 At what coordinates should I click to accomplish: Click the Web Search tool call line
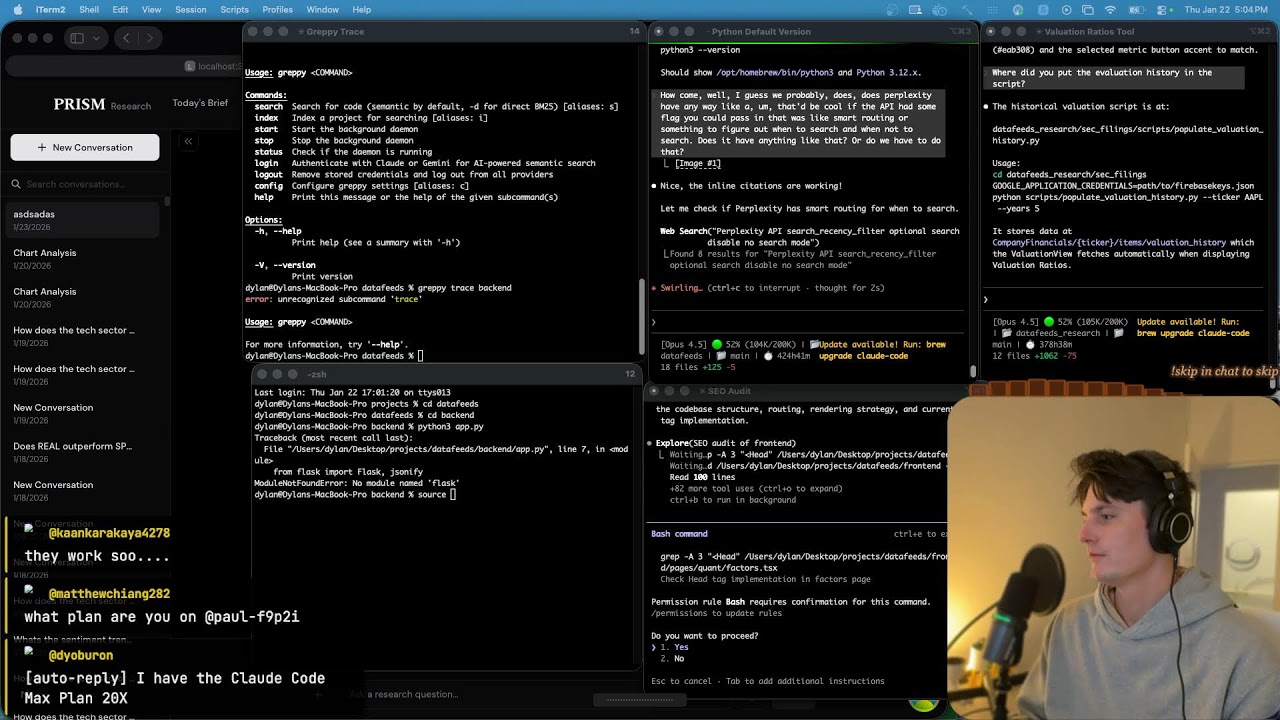coord(809,237)
